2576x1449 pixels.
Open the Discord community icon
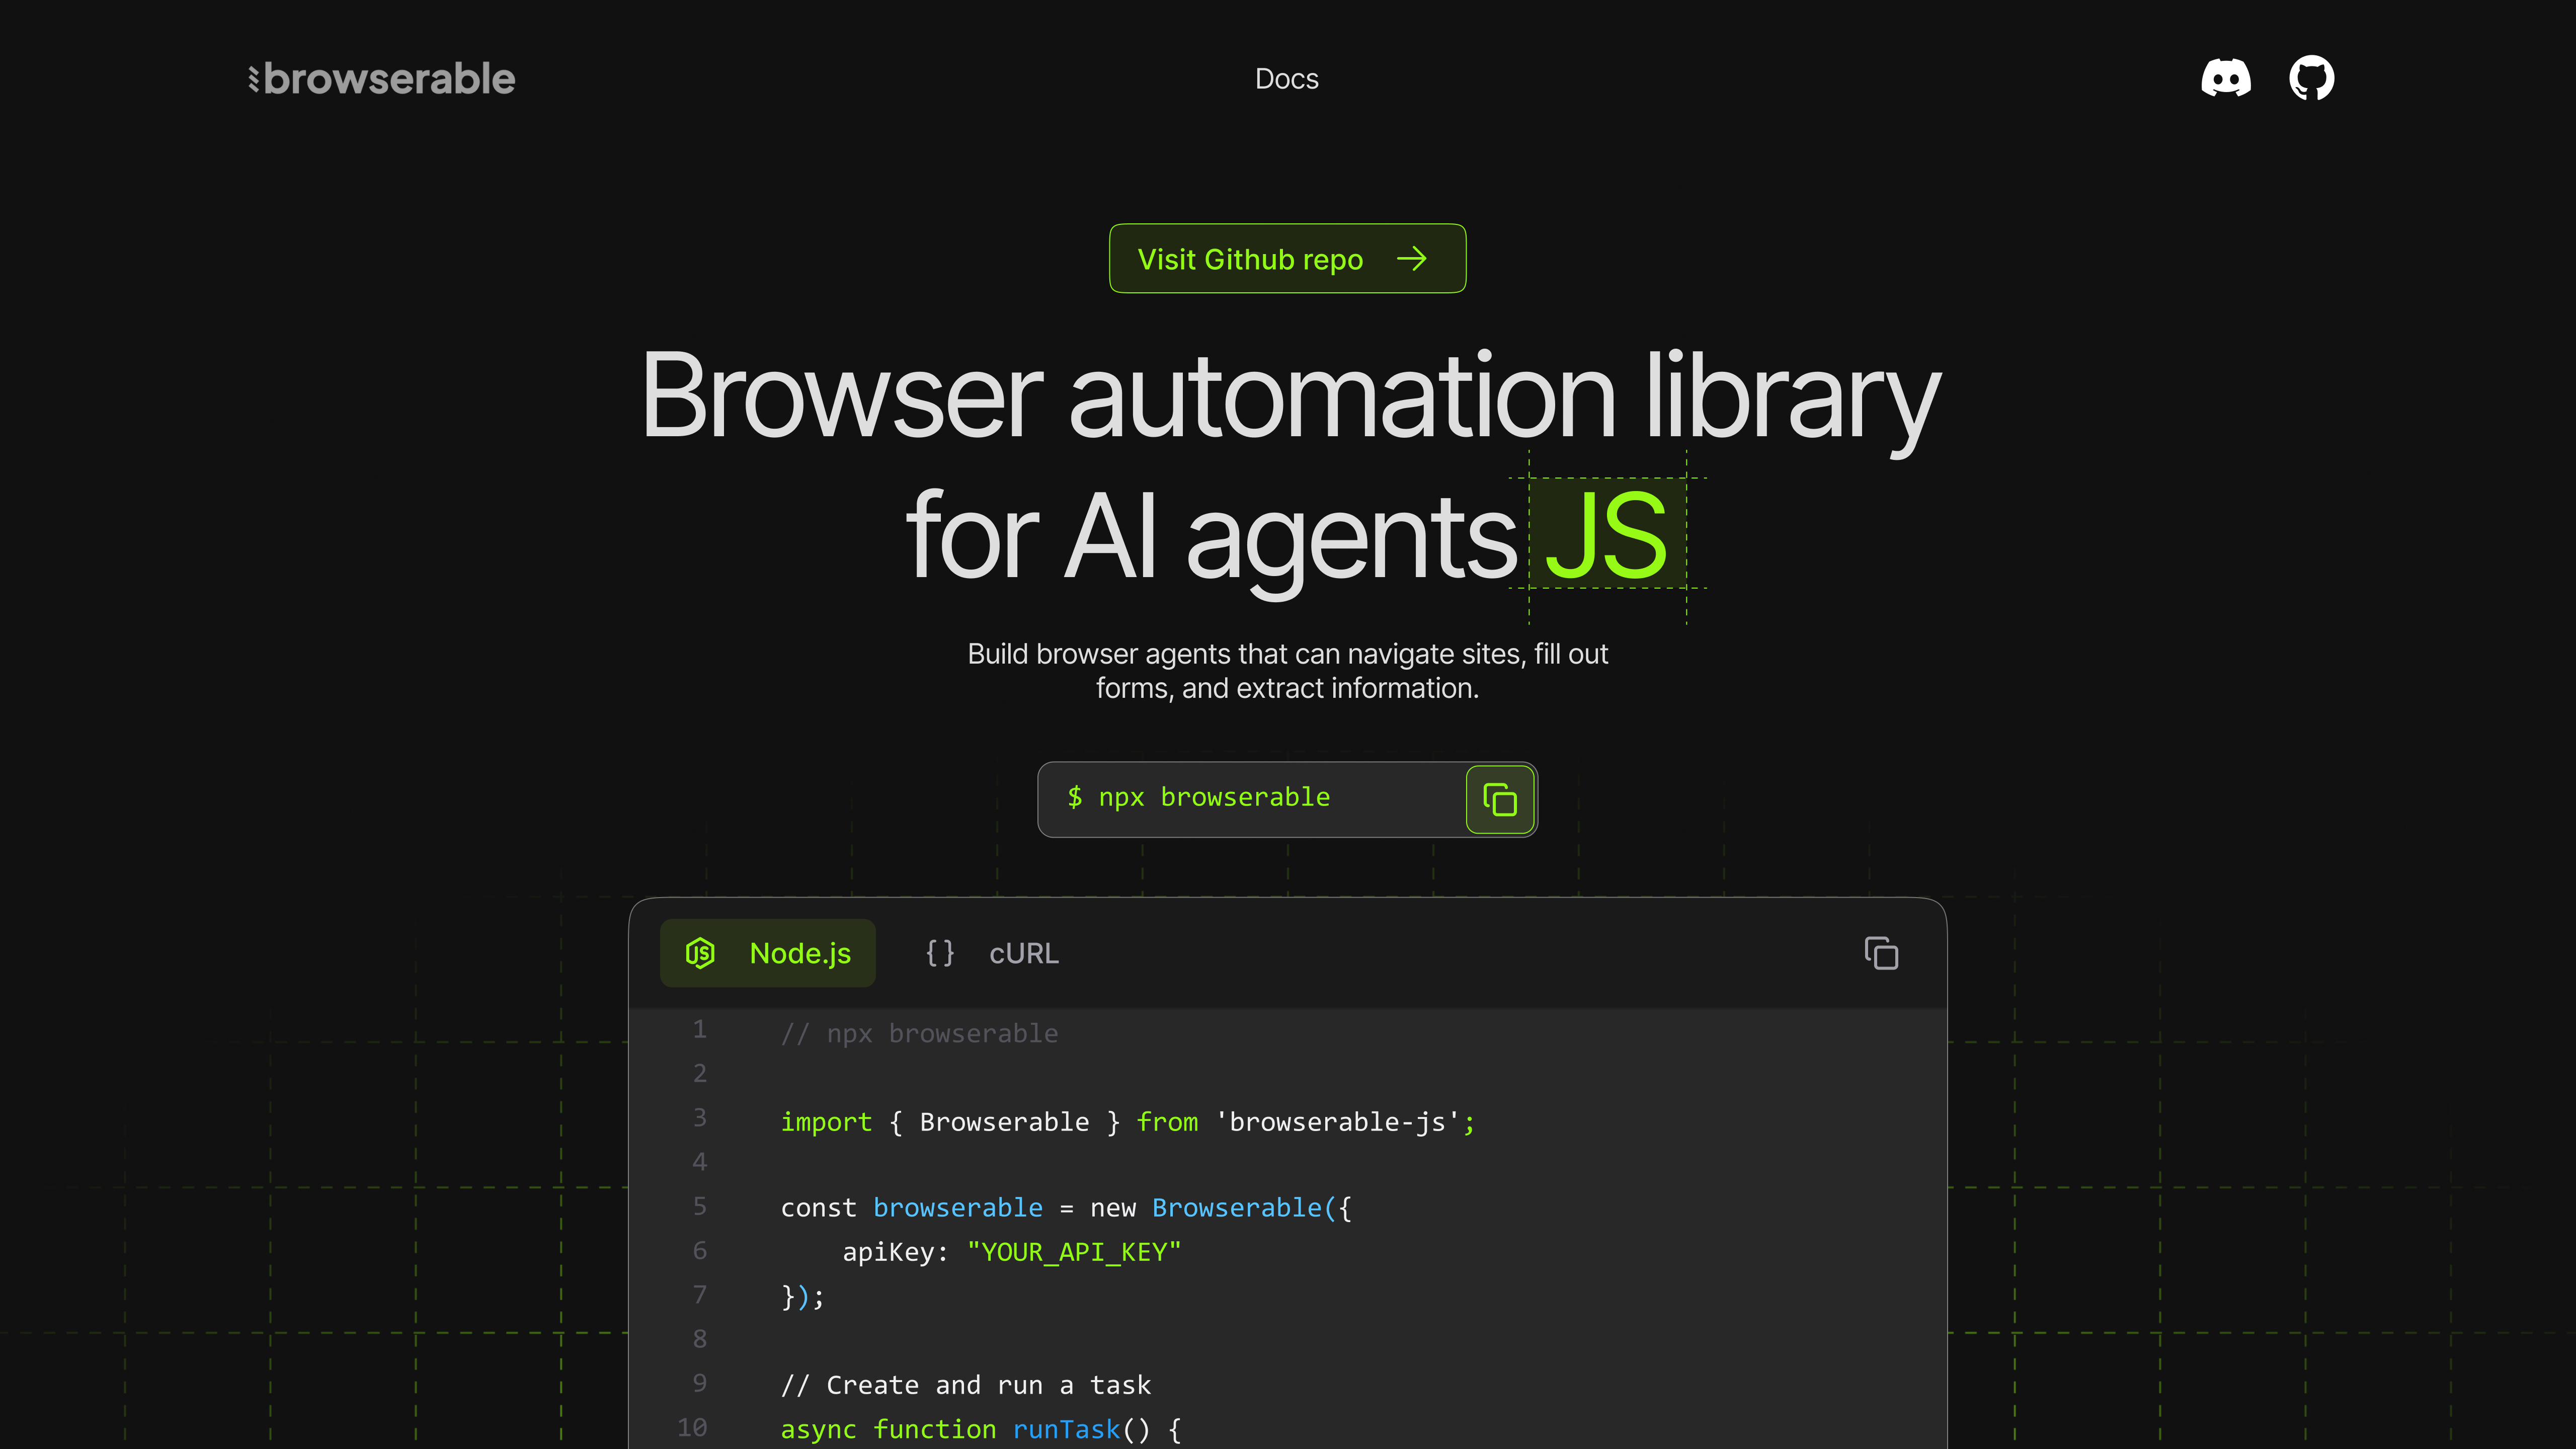pos(2225,78)
